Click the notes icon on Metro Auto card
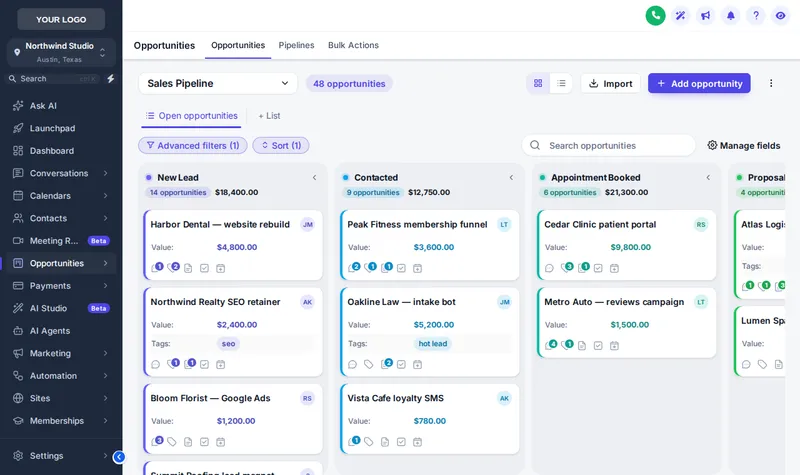Viewport: 800px width, 475px height. pos(582,345)
